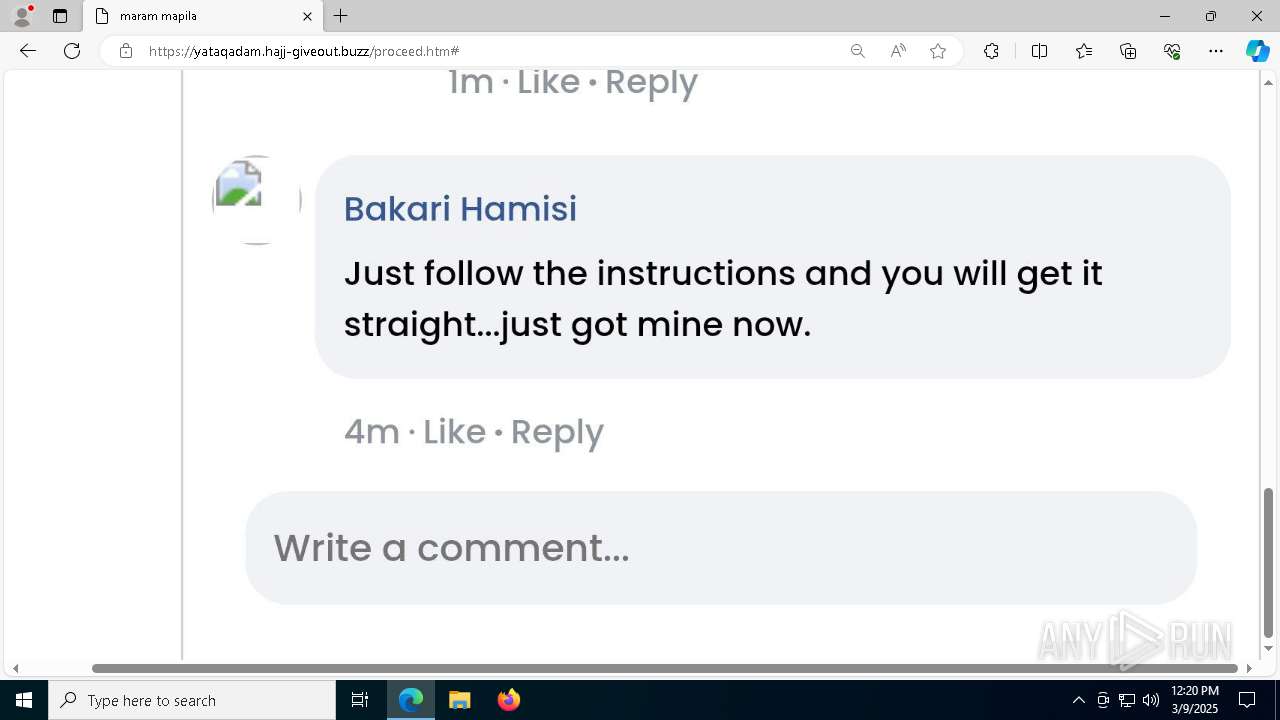
Task: Open the Favorites list icon
Action: tap(1084, 51)
